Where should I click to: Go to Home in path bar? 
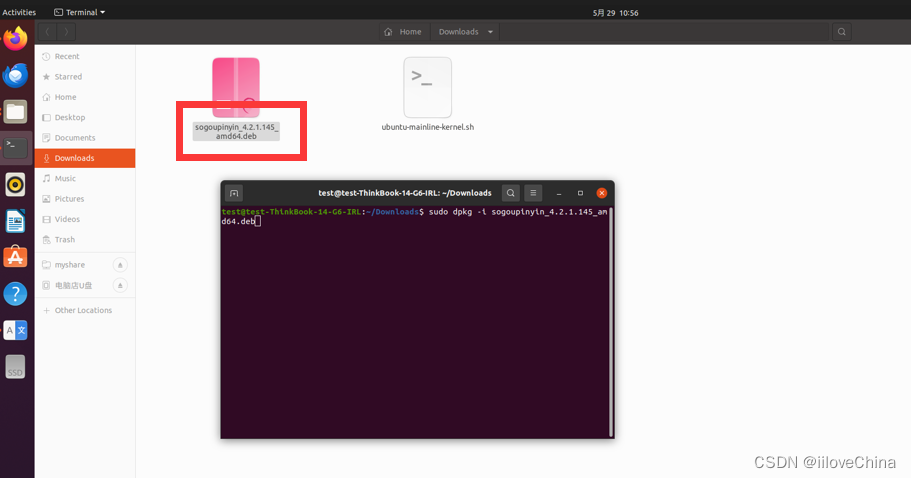[403, 32]
